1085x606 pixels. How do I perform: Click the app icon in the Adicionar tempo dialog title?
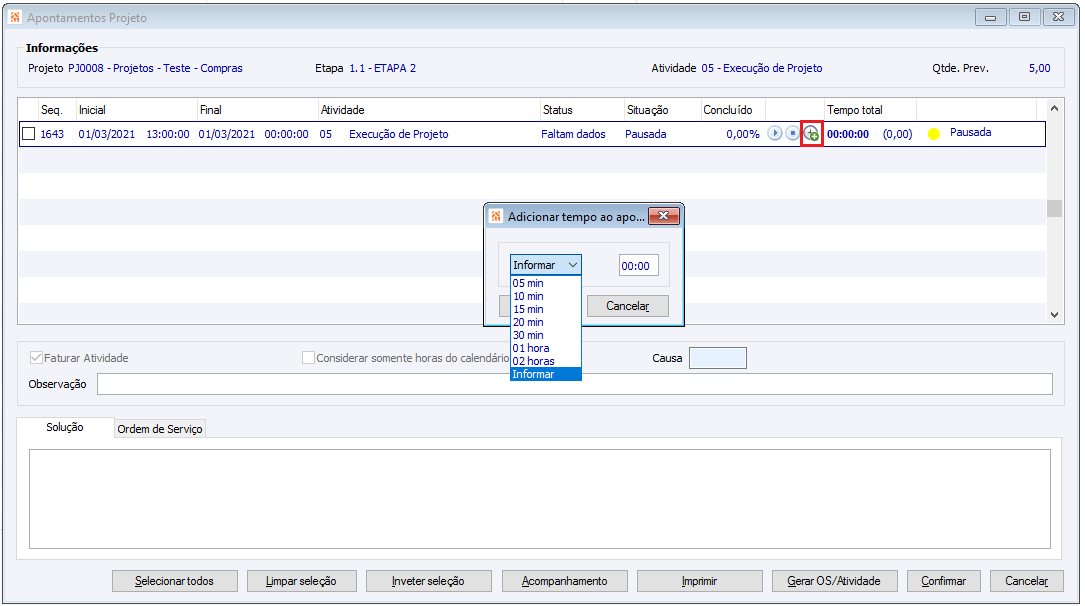[x=495, y=217]
